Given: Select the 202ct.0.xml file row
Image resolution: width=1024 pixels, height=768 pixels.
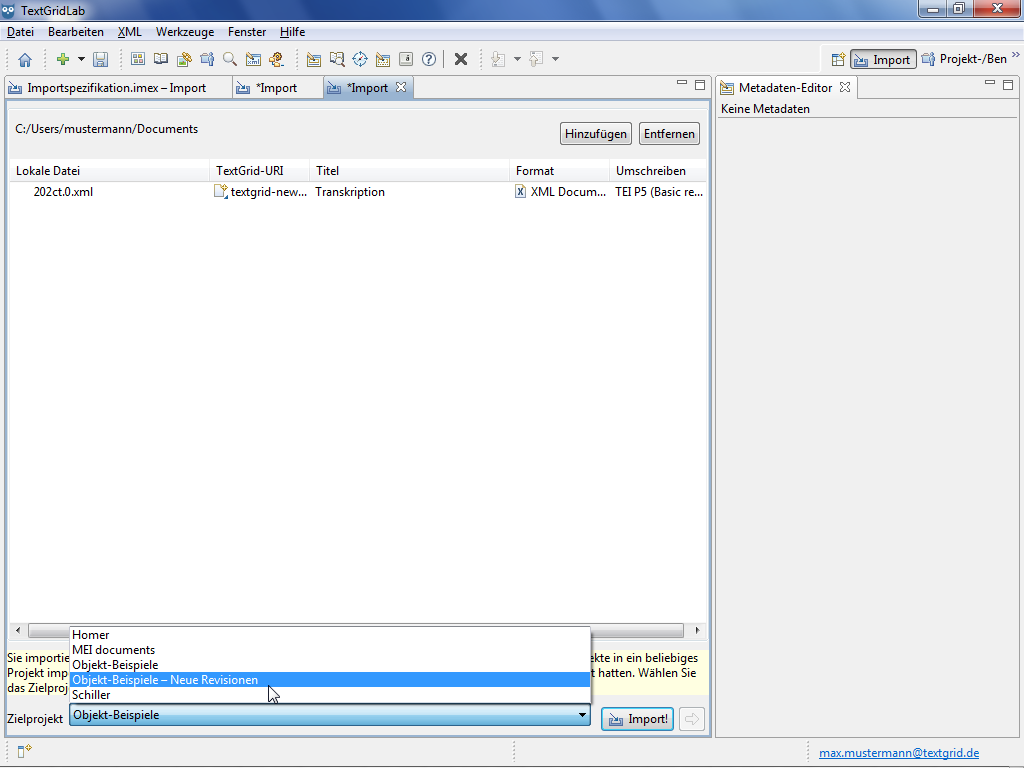Looking at the screenshot, I should pos(63,192).
